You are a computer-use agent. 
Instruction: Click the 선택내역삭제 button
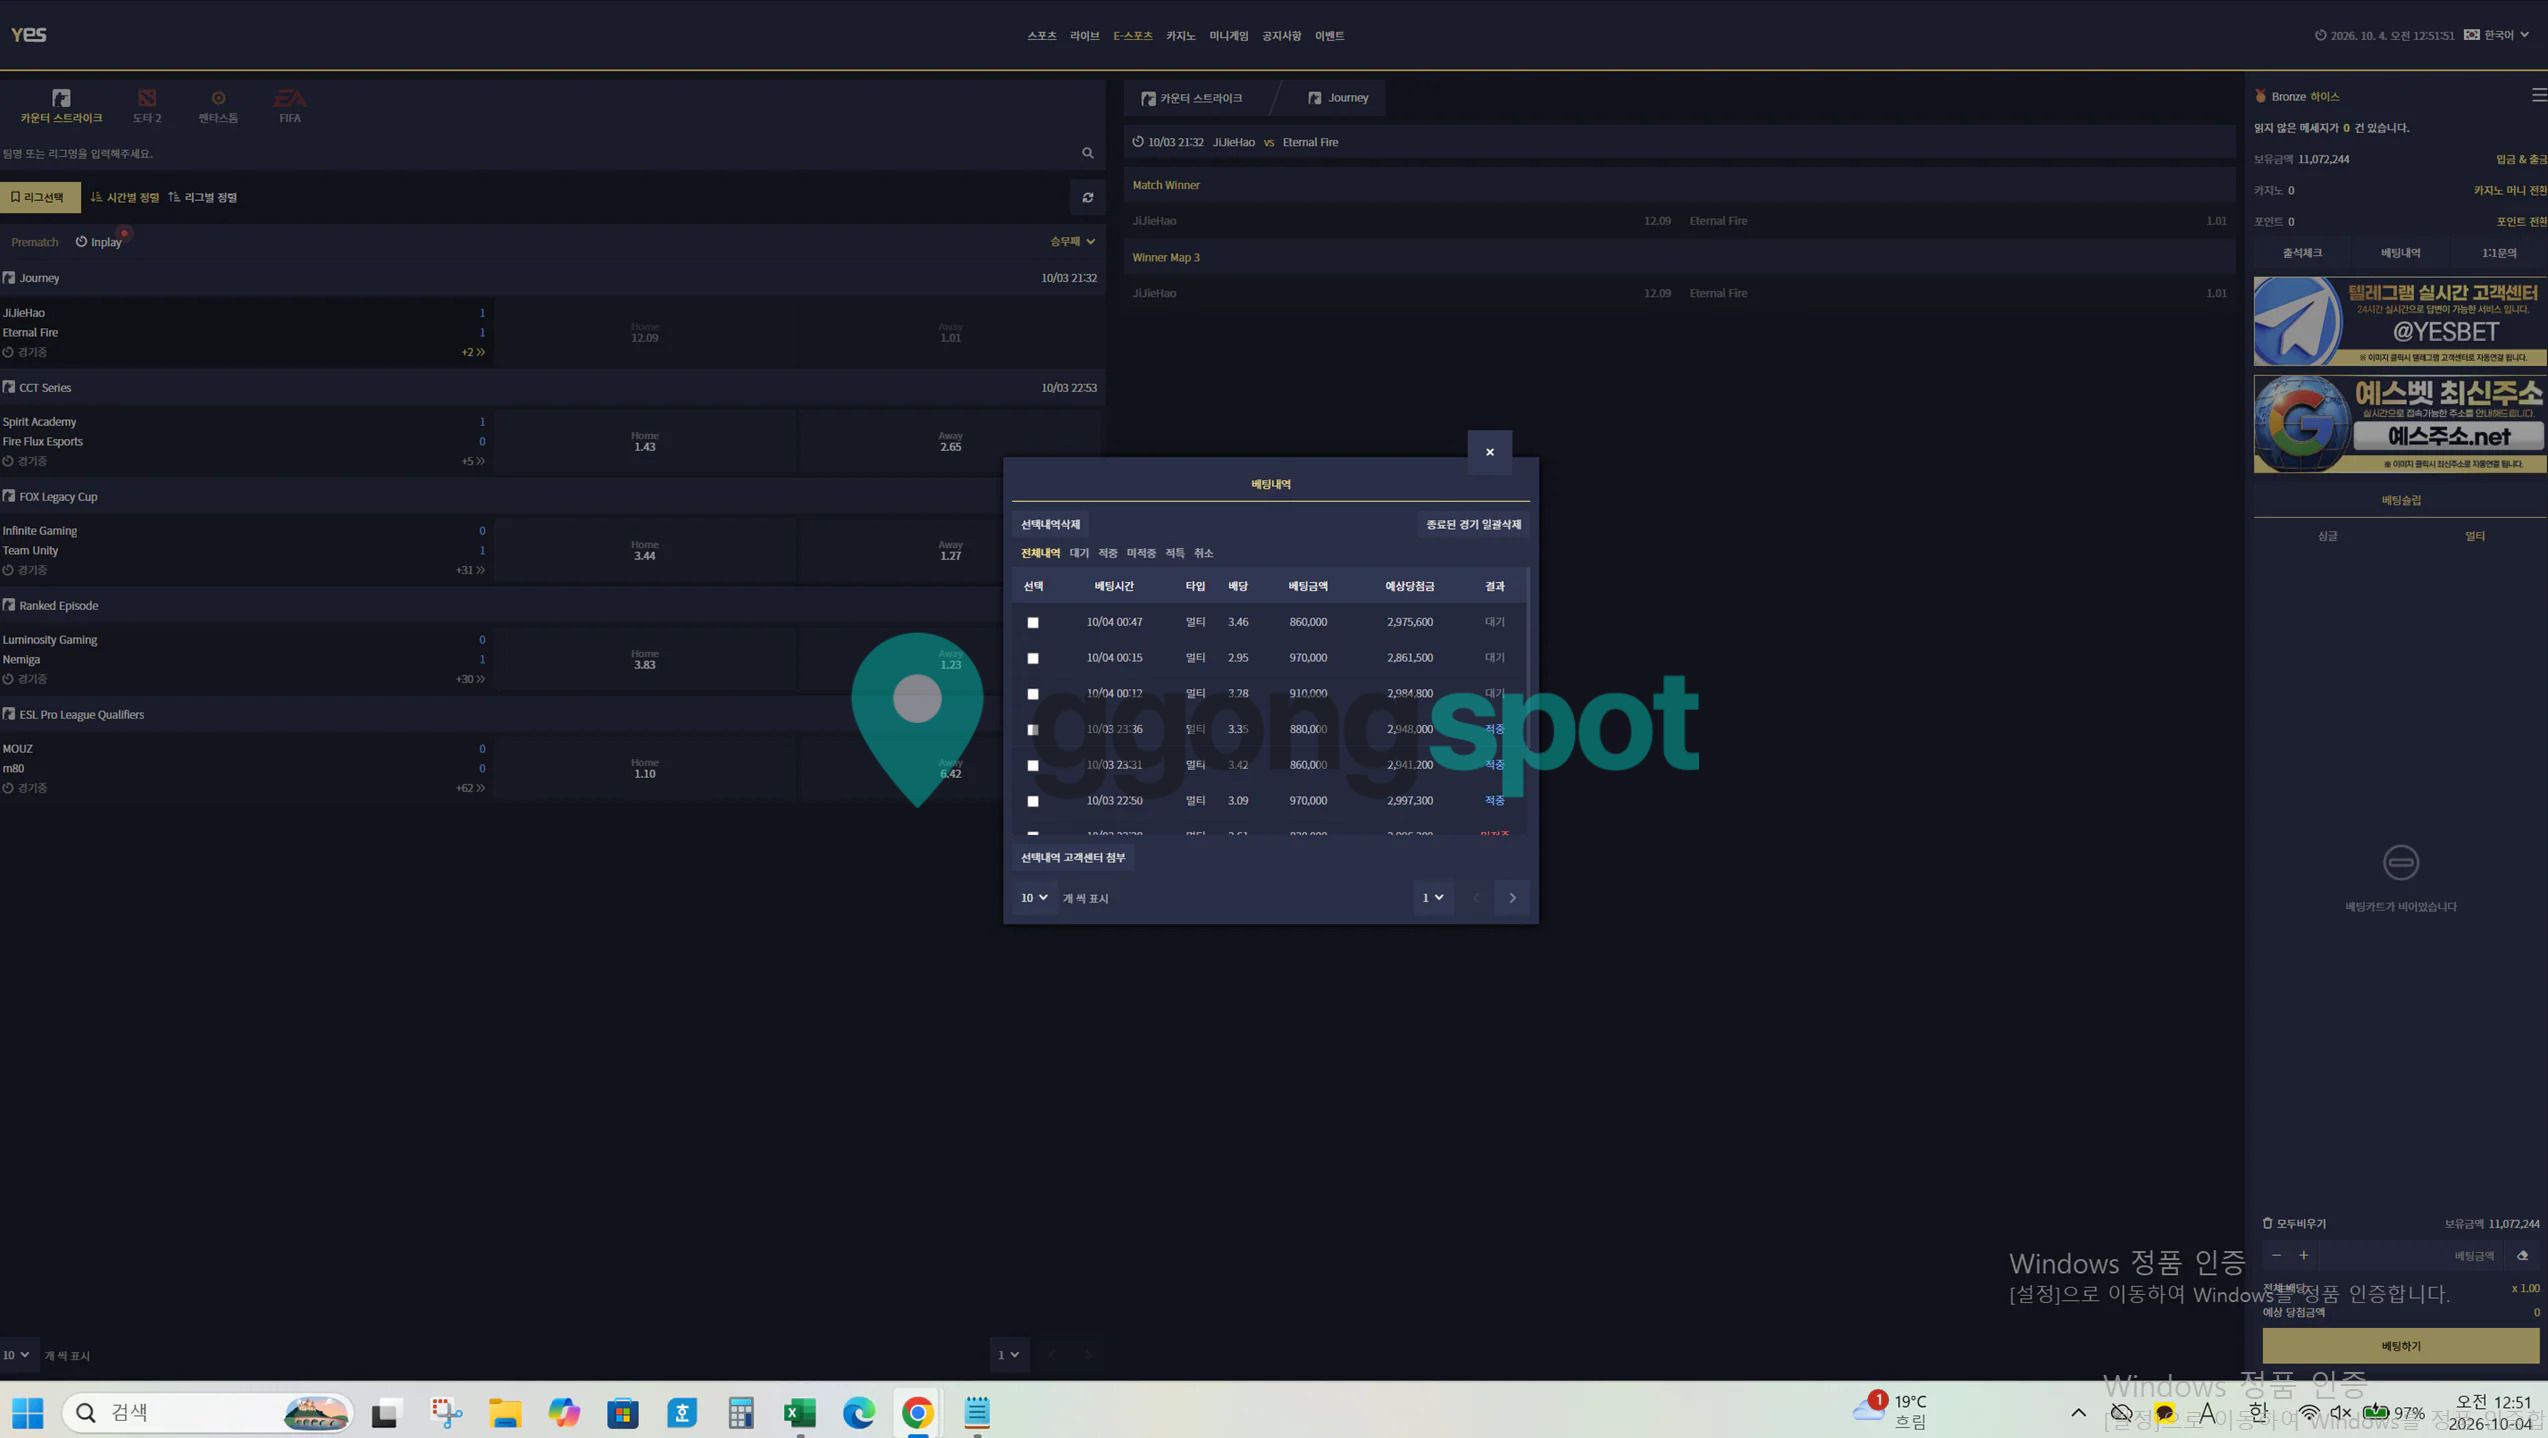(x=1050, y=524)
